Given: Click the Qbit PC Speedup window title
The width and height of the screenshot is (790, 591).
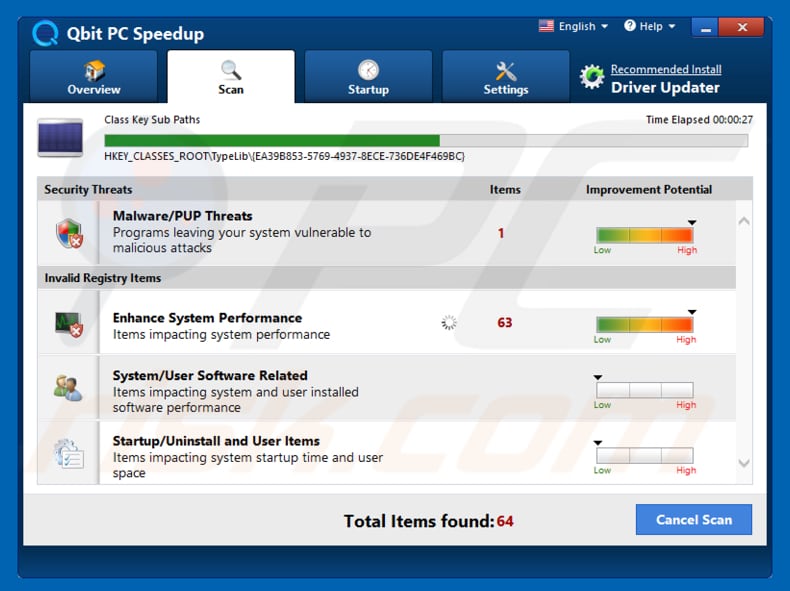Looking at the screenshot, I should 136,34.
